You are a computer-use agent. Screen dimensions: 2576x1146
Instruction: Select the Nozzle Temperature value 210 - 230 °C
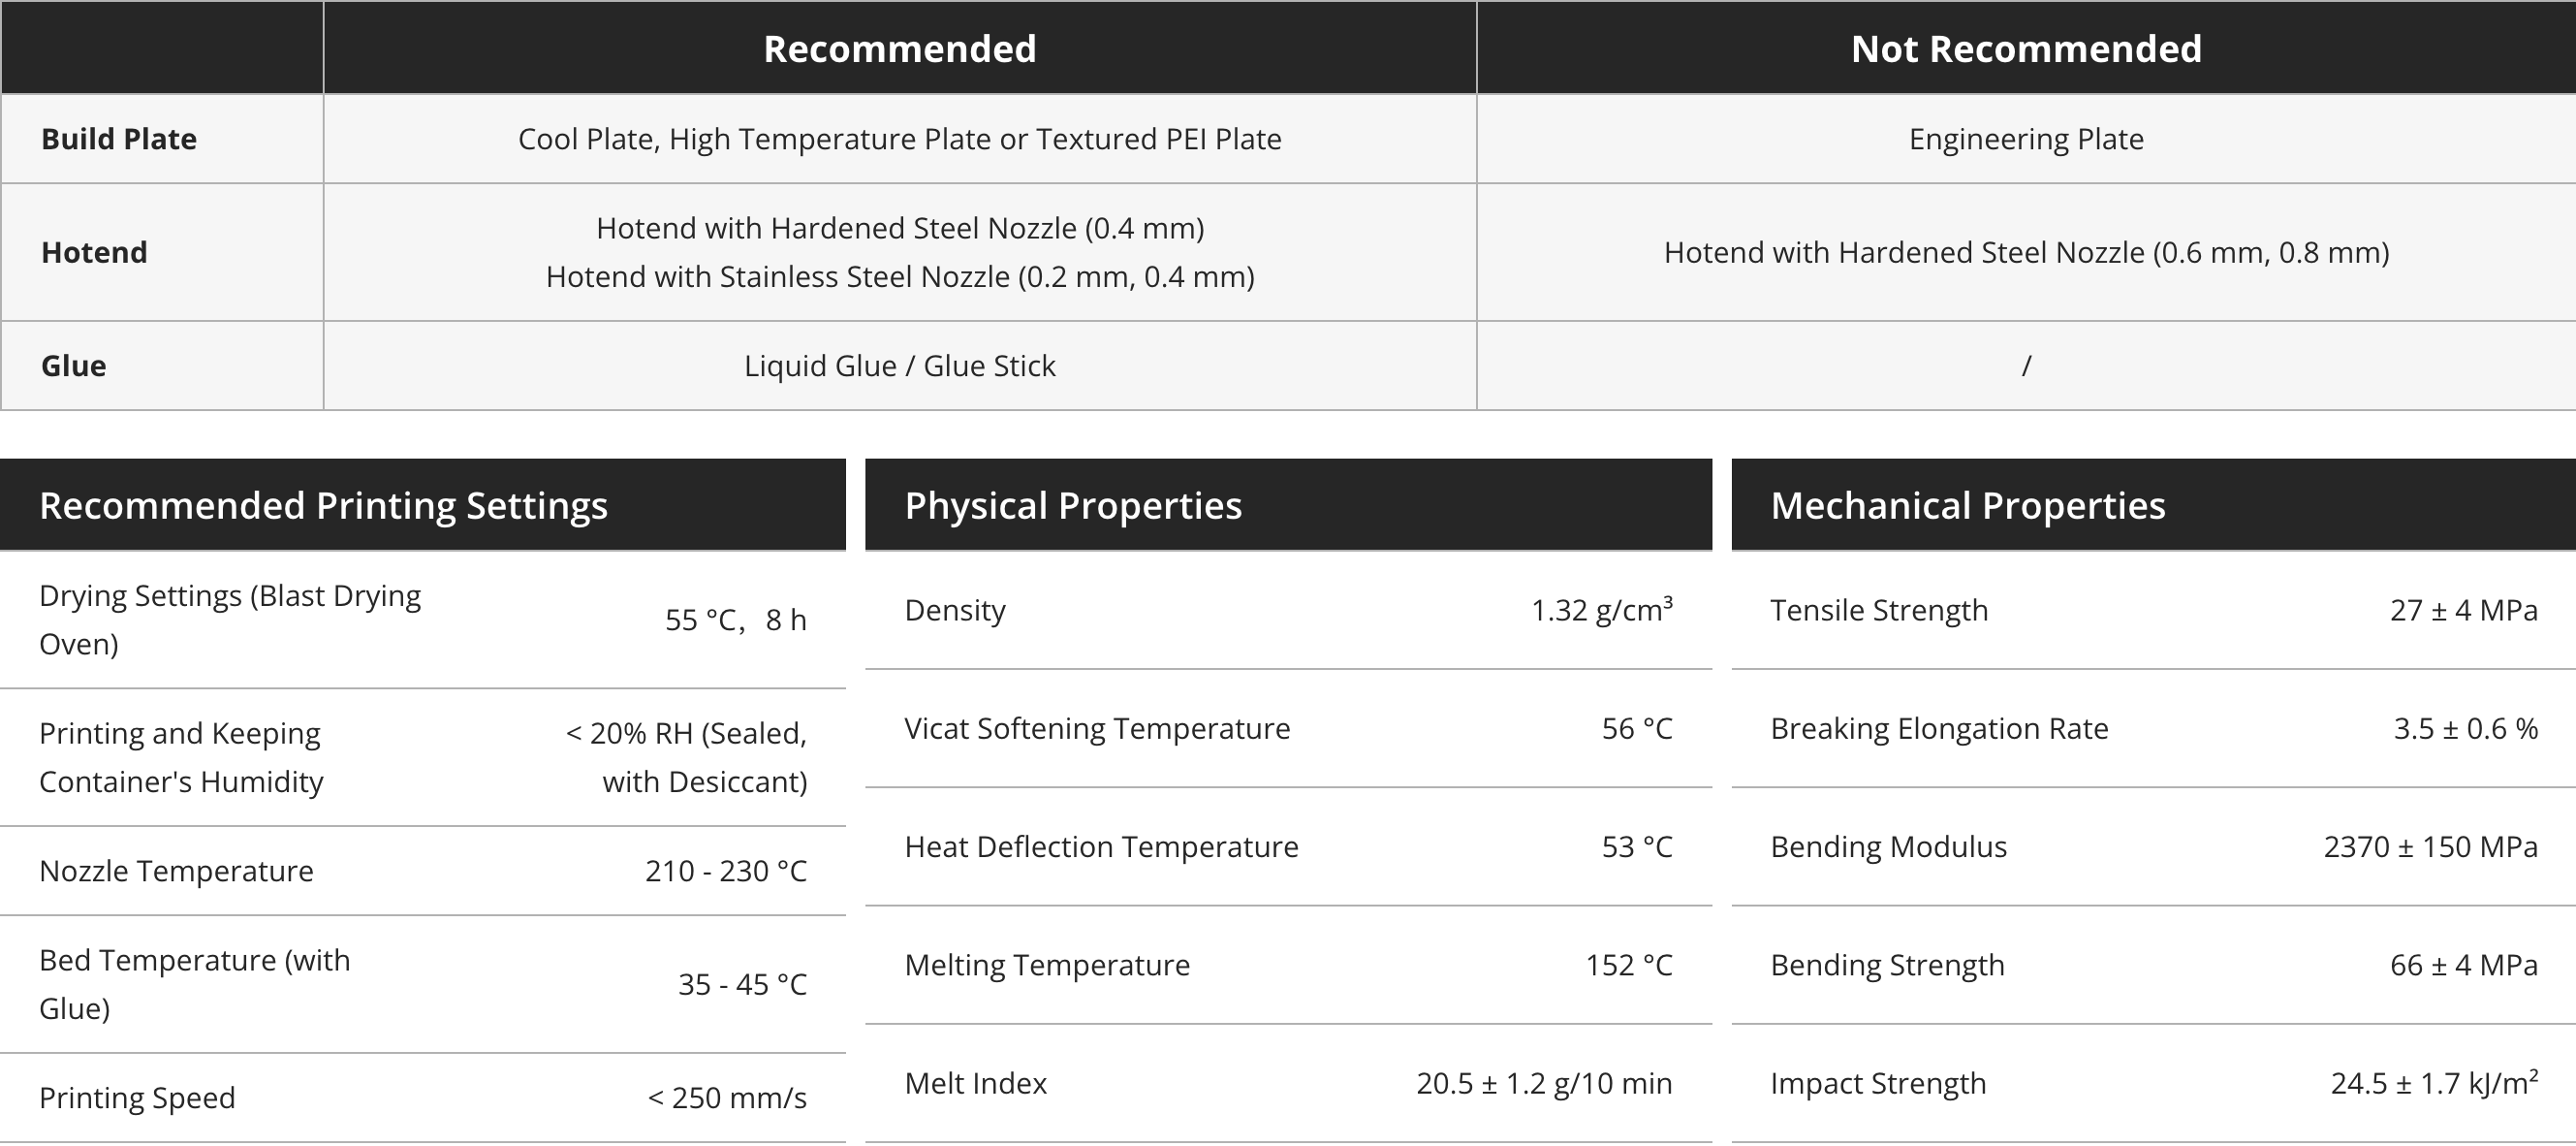coord(726,871)
